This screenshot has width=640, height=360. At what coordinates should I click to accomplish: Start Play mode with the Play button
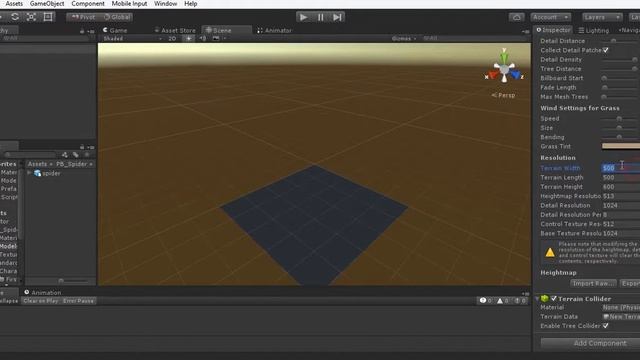(303, 17)
